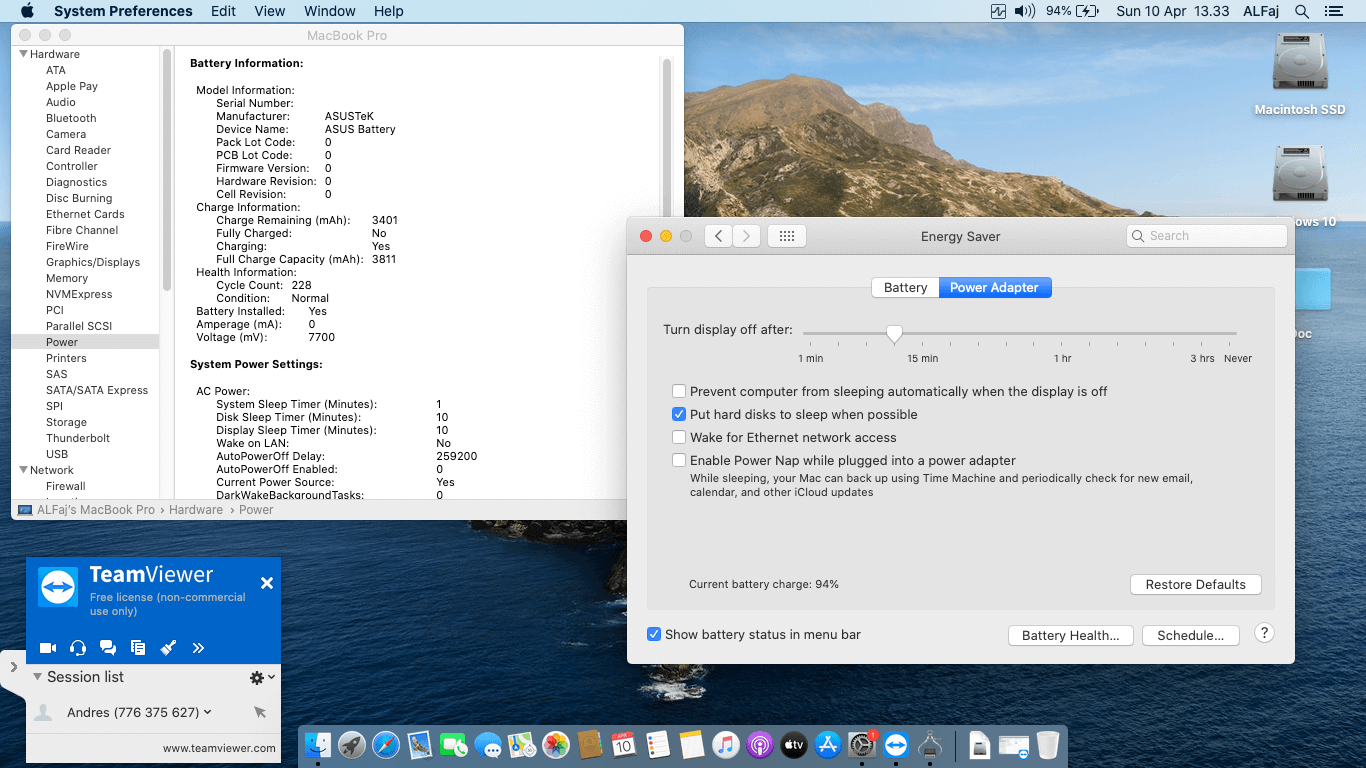Click the help question mark button
The width and height of the screenshot is (1366, 768).
click(1264, 633)
